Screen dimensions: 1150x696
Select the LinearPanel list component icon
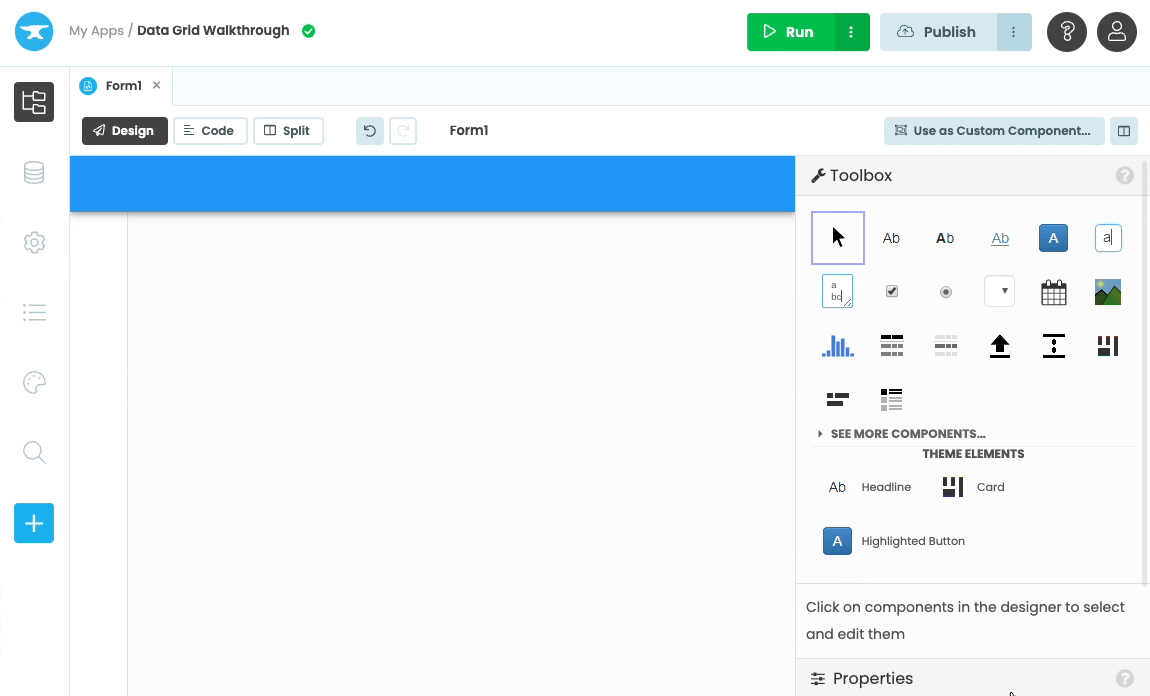point(891,399)
